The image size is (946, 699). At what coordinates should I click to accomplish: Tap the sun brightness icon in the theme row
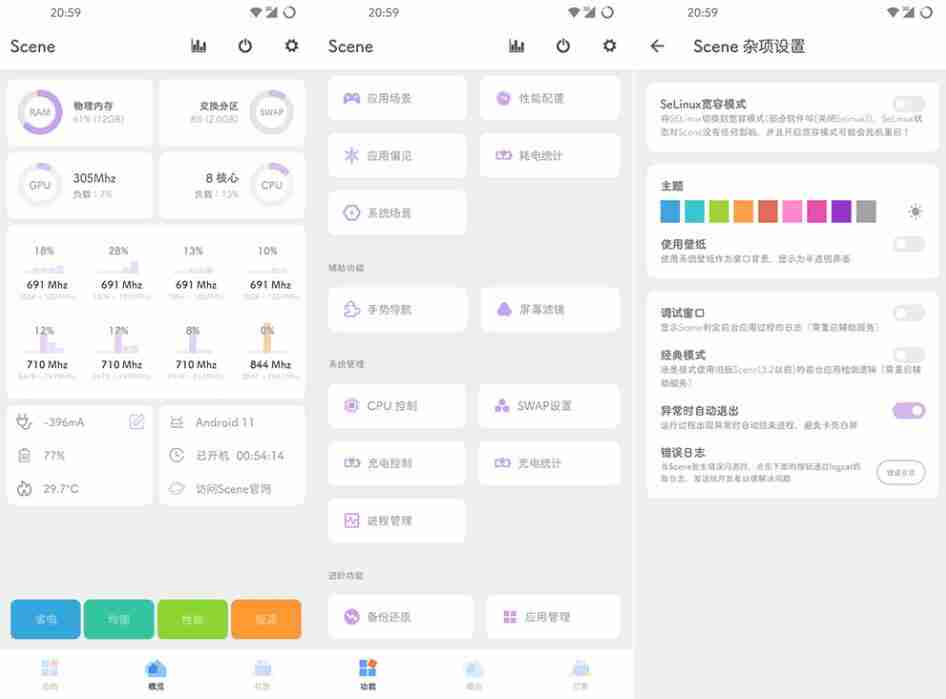pyautogui.click(x=915, y=212)
